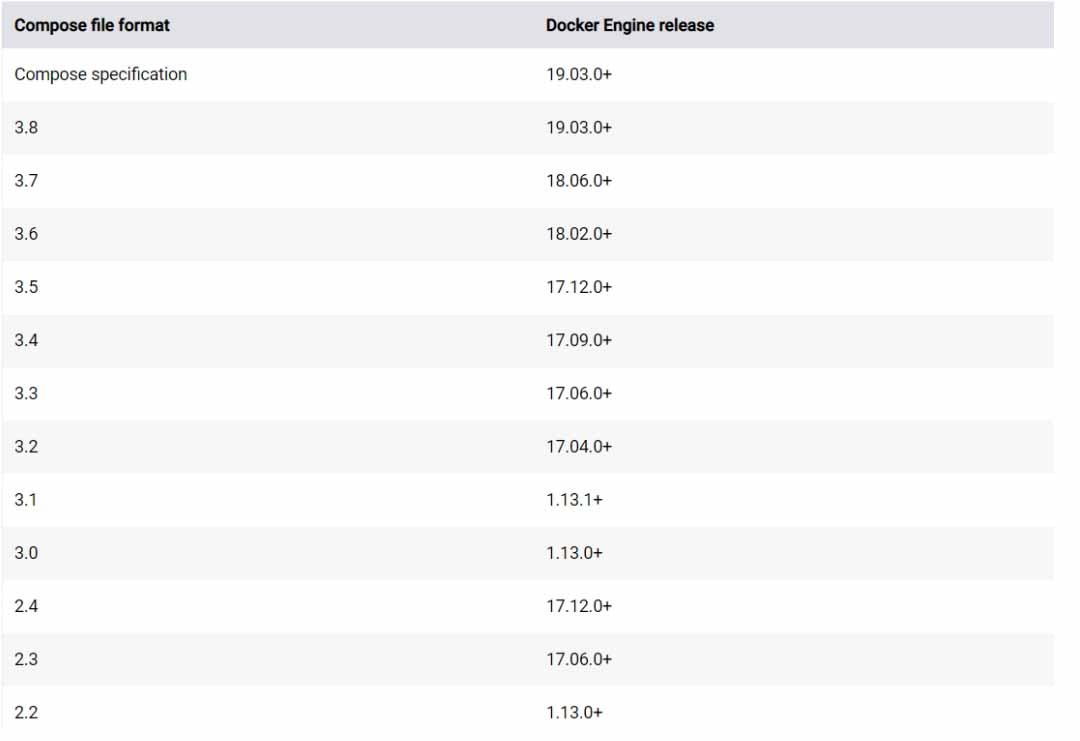Click the 1.13.1+ engine release value
The image size is (1080, 741).
574,500
